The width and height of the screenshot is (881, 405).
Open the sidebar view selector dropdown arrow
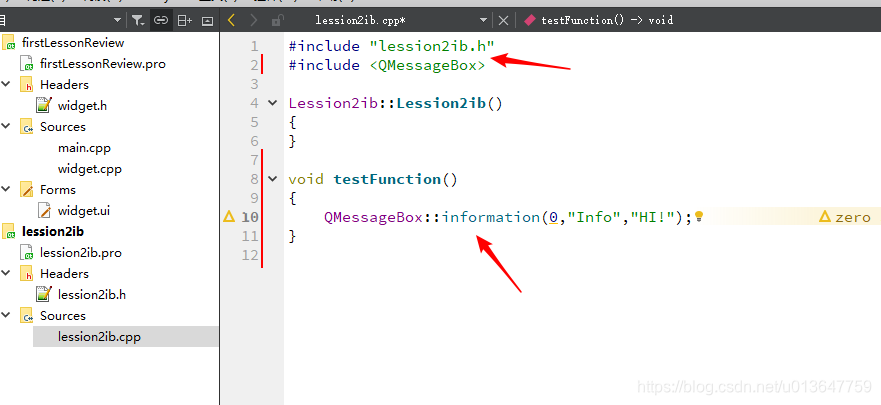(x=117, y=21)
